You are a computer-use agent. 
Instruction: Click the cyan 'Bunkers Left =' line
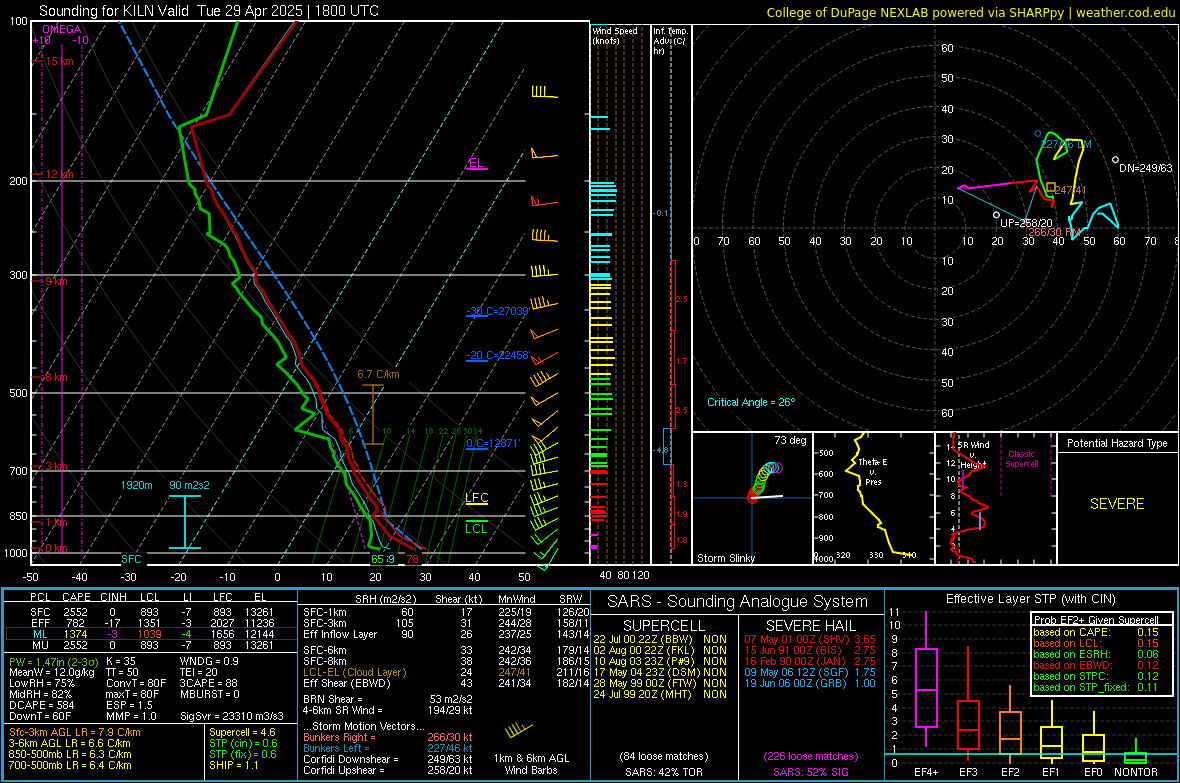click(x=388, y=748)
